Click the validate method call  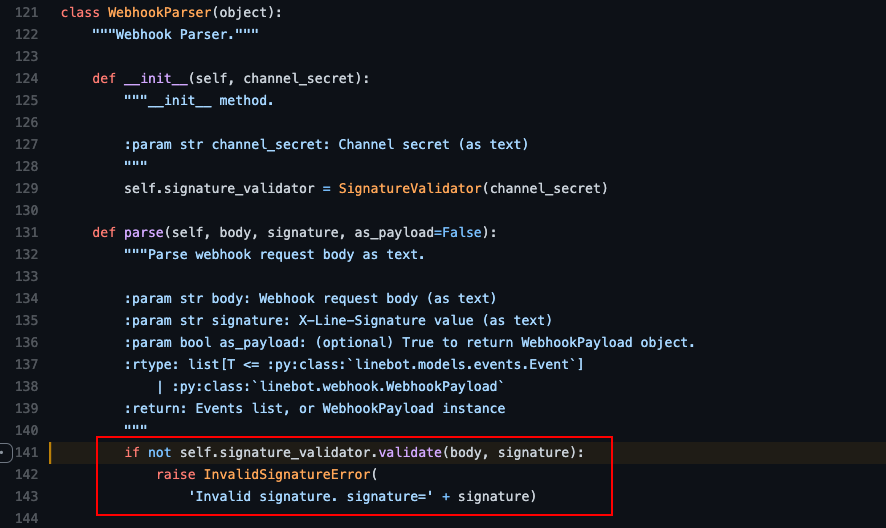pyautogui.click(x=410, y=453)
